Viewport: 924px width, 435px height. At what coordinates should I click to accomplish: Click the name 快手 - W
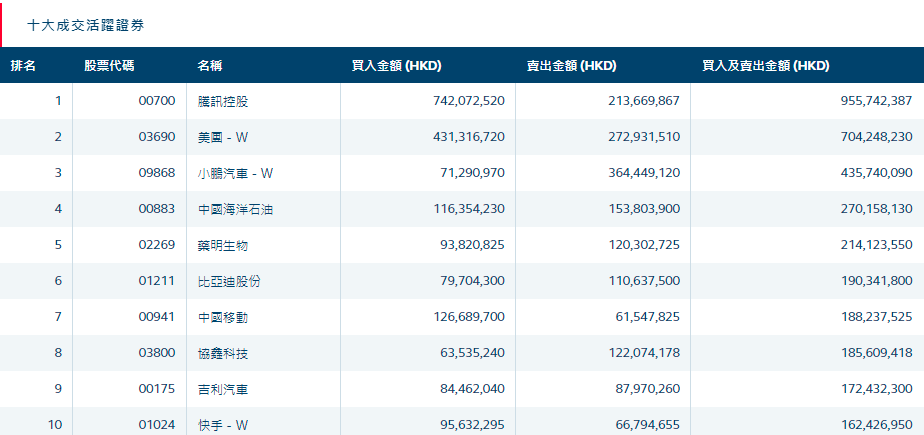pos(223,425)
